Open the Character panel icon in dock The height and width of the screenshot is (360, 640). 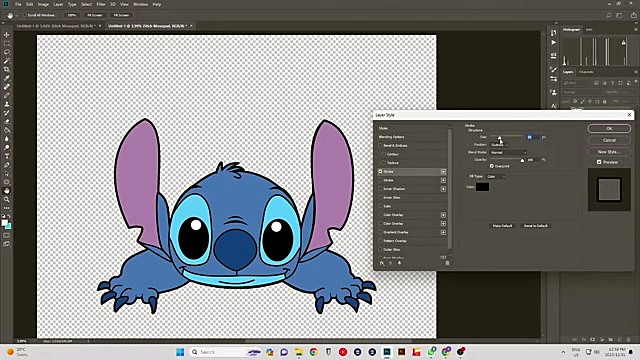click(x=553, y=106)
